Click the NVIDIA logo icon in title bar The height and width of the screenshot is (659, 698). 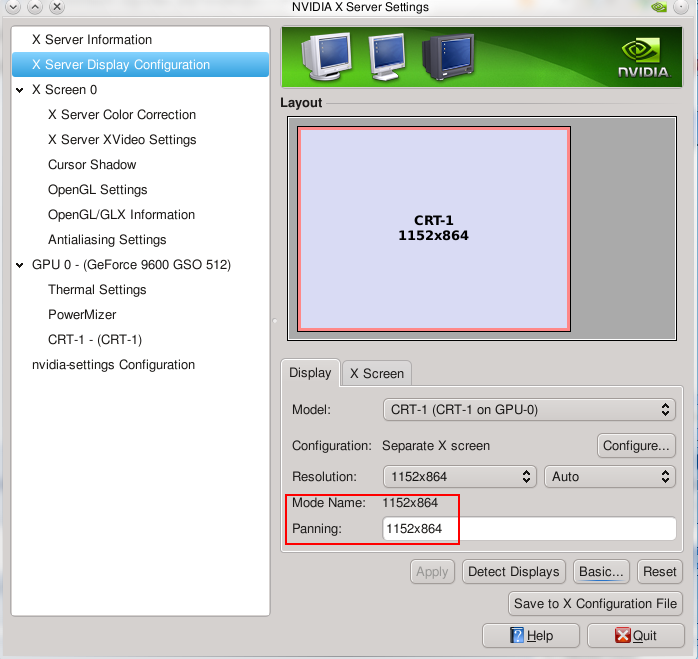coord(659,7)
